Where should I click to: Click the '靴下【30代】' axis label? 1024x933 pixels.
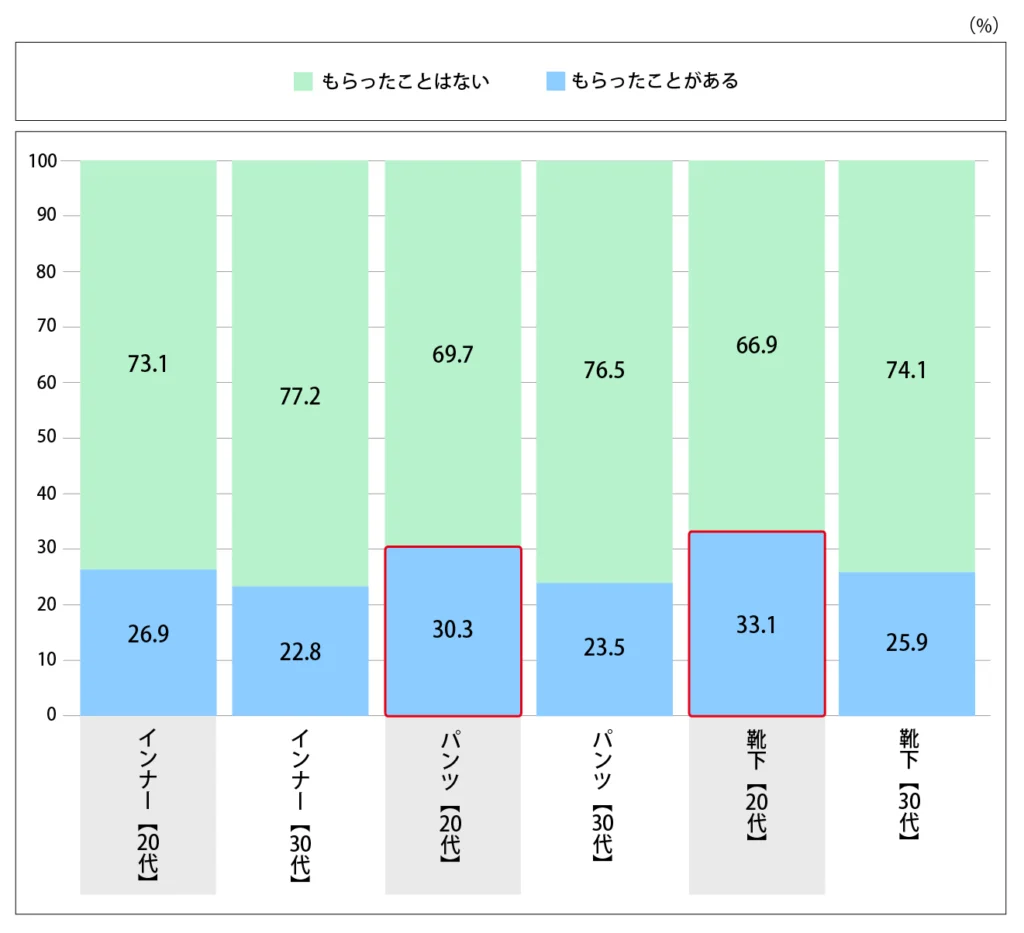click(x=909, y=784)
